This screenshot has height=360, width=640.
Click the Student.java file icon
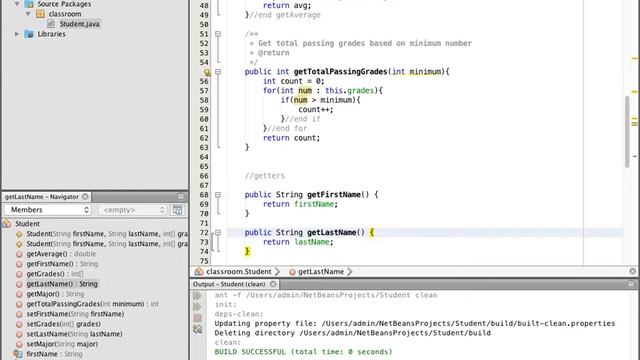[51, 24]
